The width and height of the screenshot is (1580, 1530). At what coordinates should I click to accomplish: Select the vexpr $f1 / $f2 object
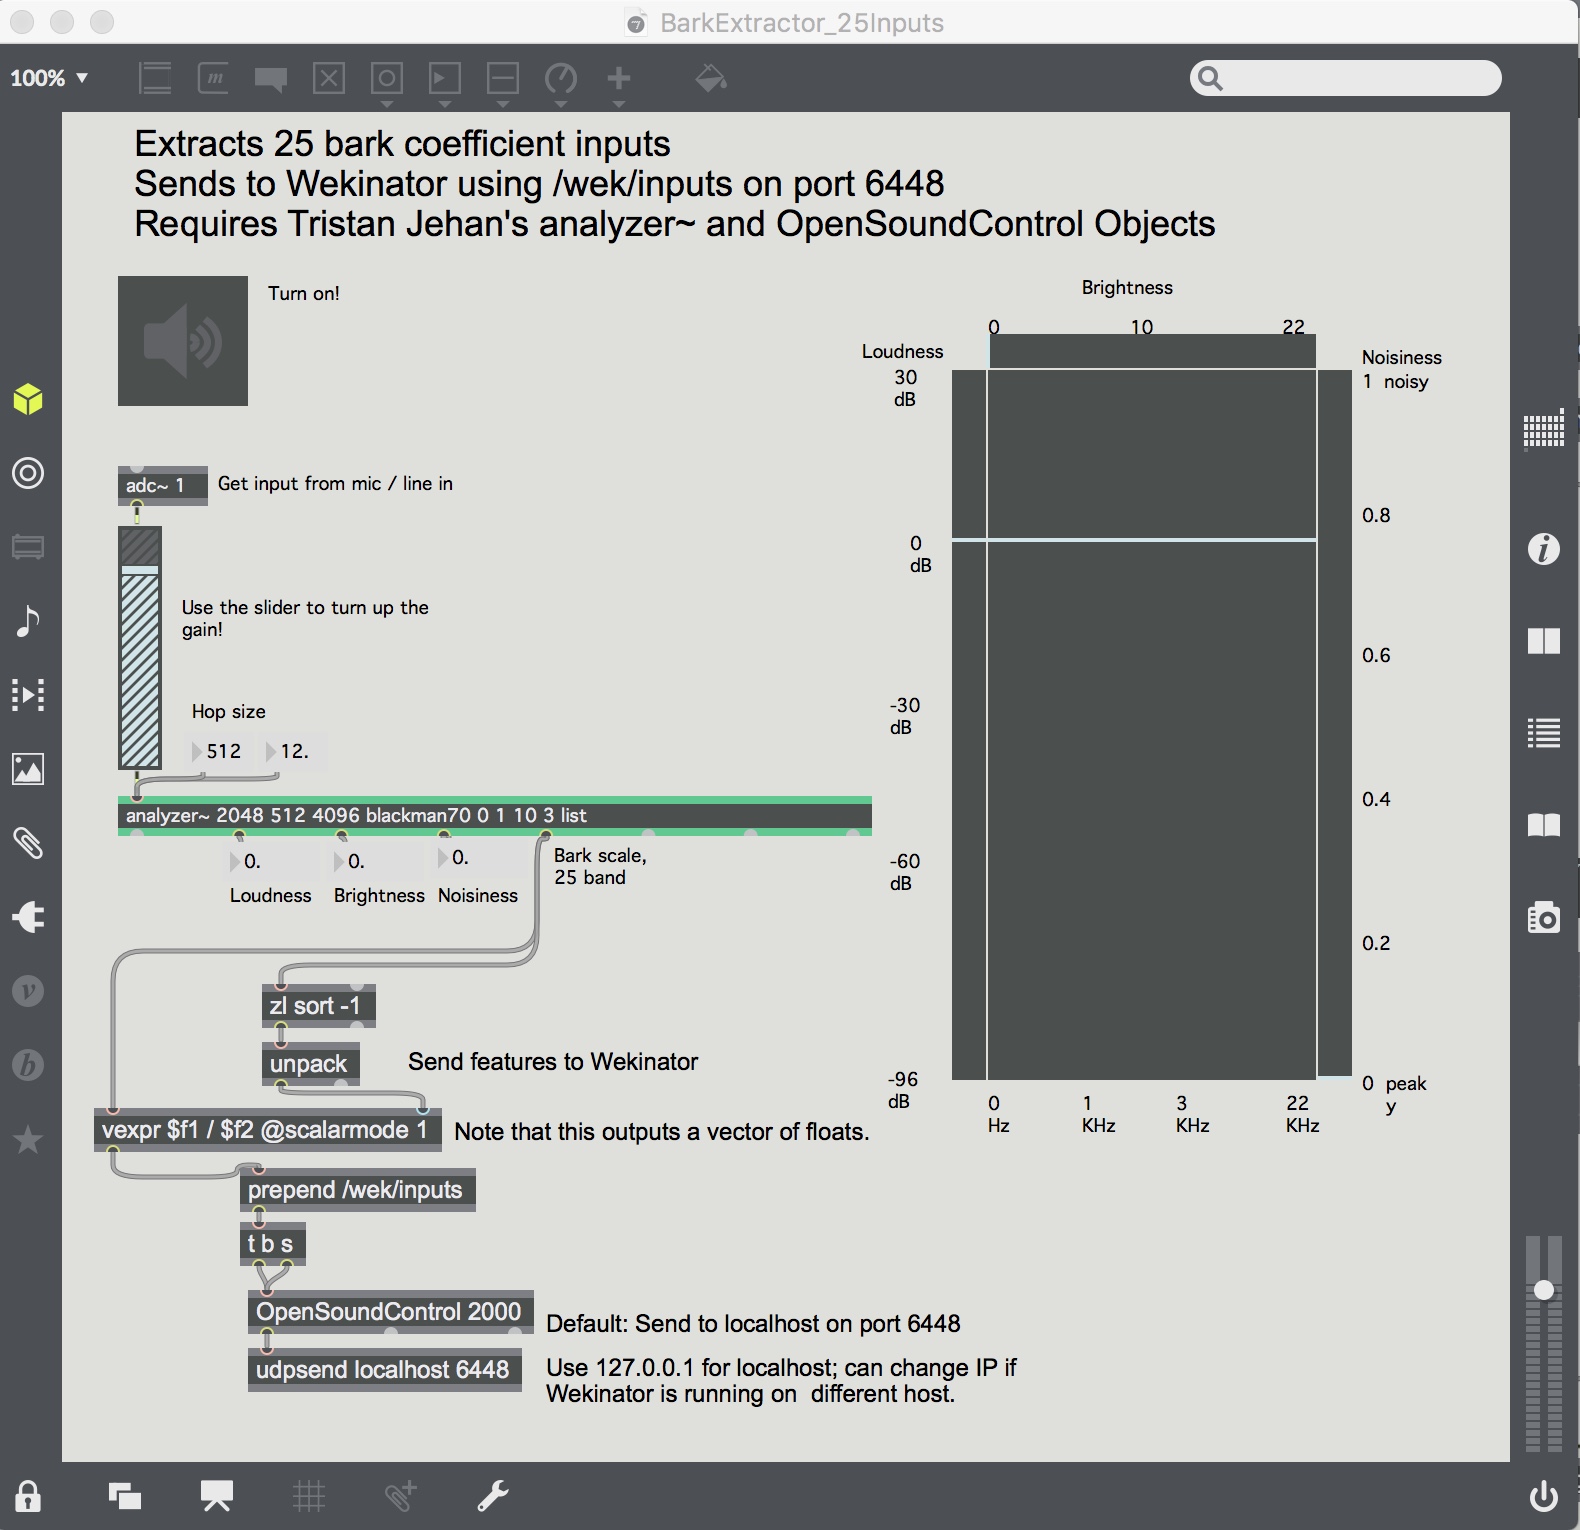click(x=268, y=1130)
